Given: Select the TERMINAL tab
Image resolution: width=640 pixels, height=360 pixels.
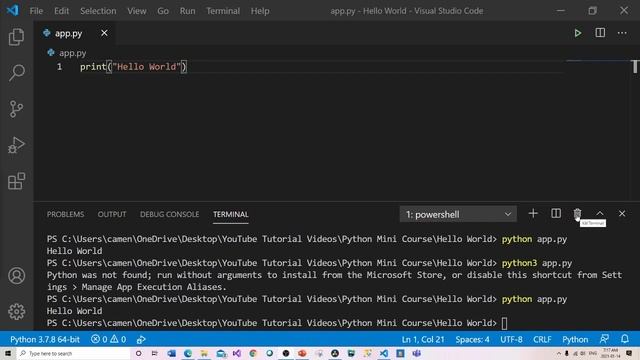Looking at the screenshot, I should point(231,215).
